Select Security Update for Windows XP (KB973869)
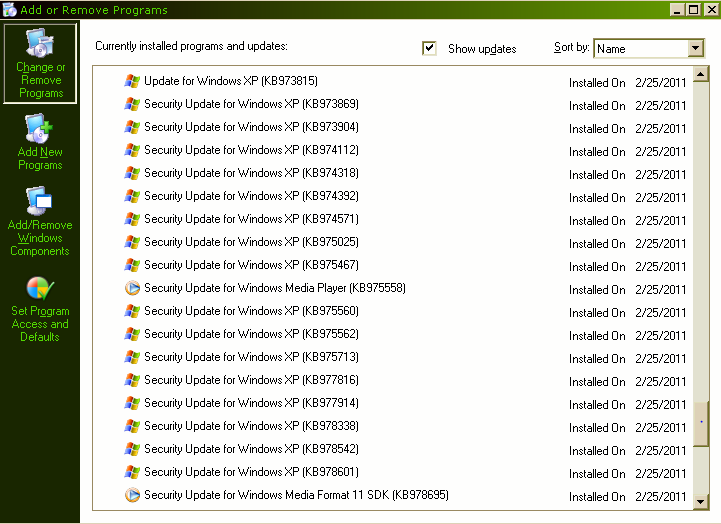The image size is (721, 524). coord(251,104)
